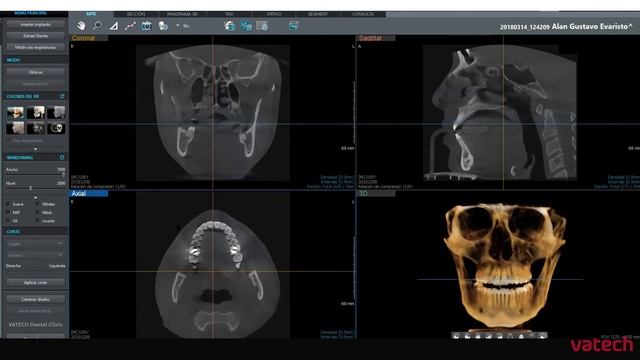
Task: Reset Colores del VR with refresh icon
Action: click(62, 96)
